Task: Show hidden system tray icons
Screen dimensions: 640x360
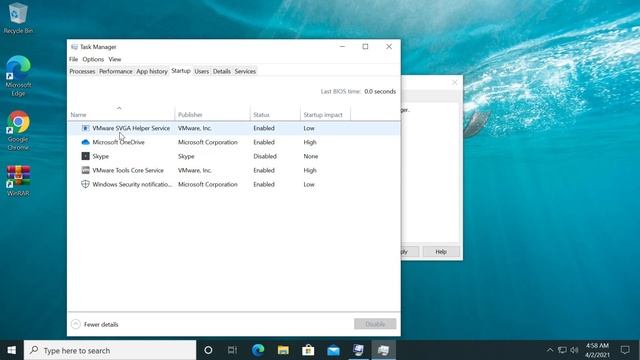Action: click(550, 350)
